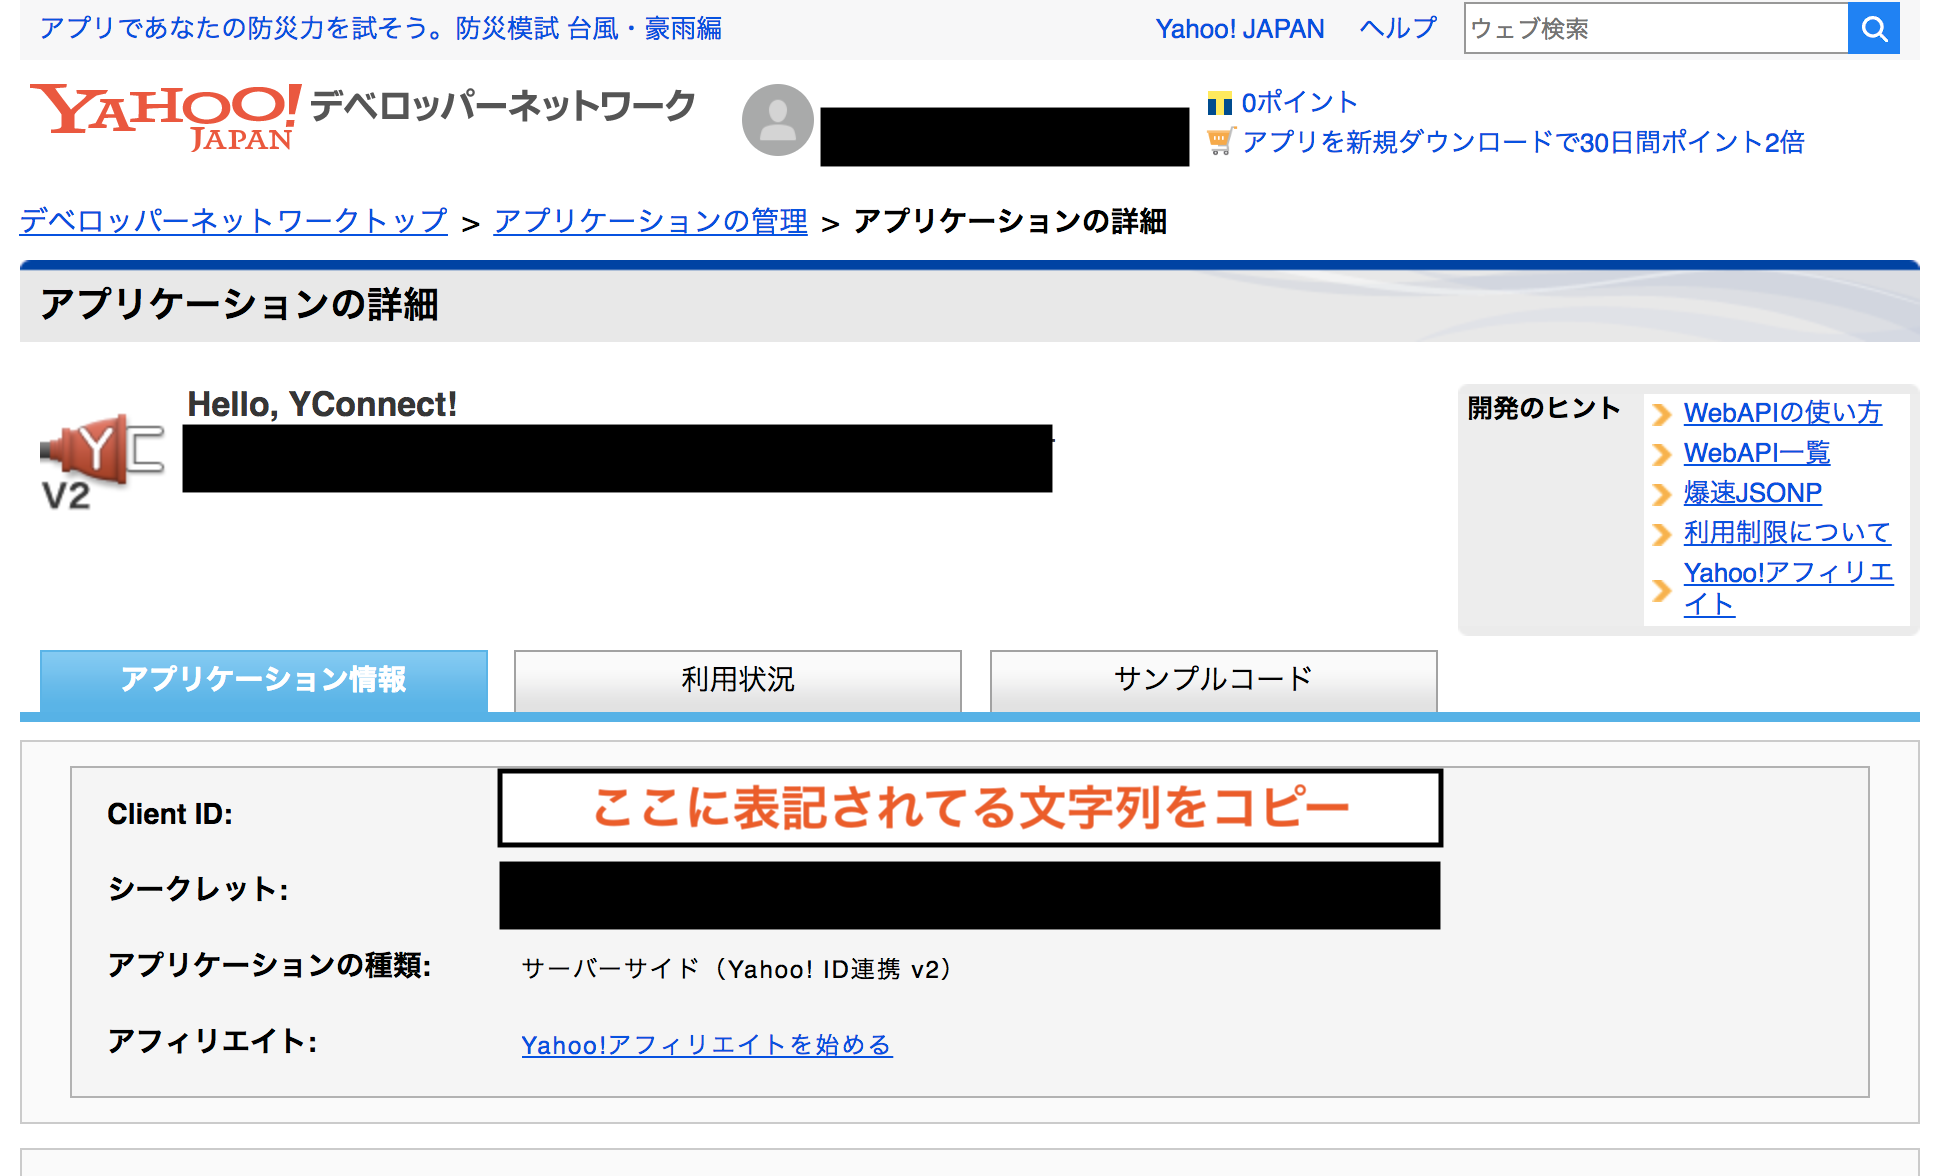Open the 利用制限について hint link
This screenshot has width=1960, height=1176.
tap(1787, 533)
